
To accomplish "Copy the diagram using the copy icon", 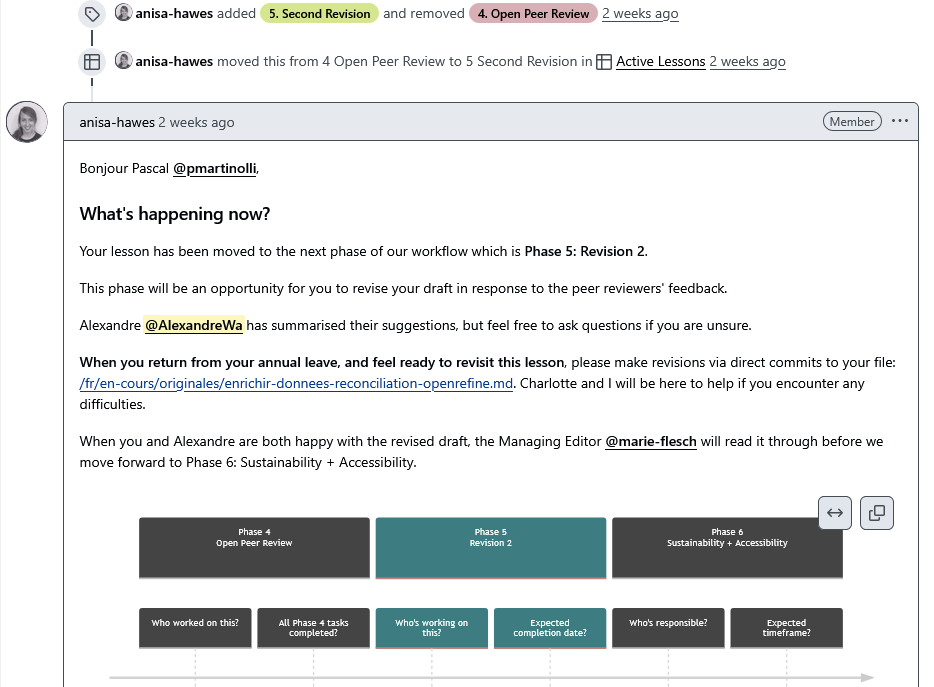I will point(877,513).
